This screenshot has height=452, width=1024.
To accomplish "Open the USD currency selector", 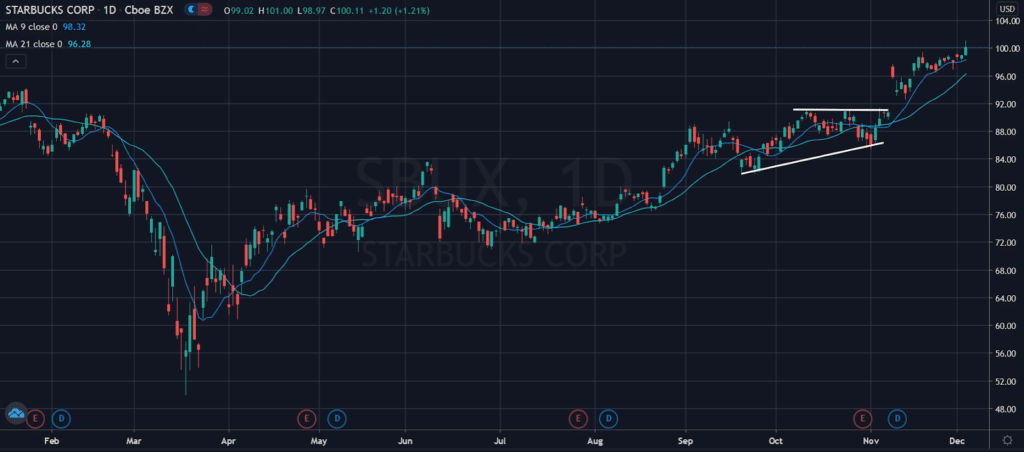I will click(1006, 8).
